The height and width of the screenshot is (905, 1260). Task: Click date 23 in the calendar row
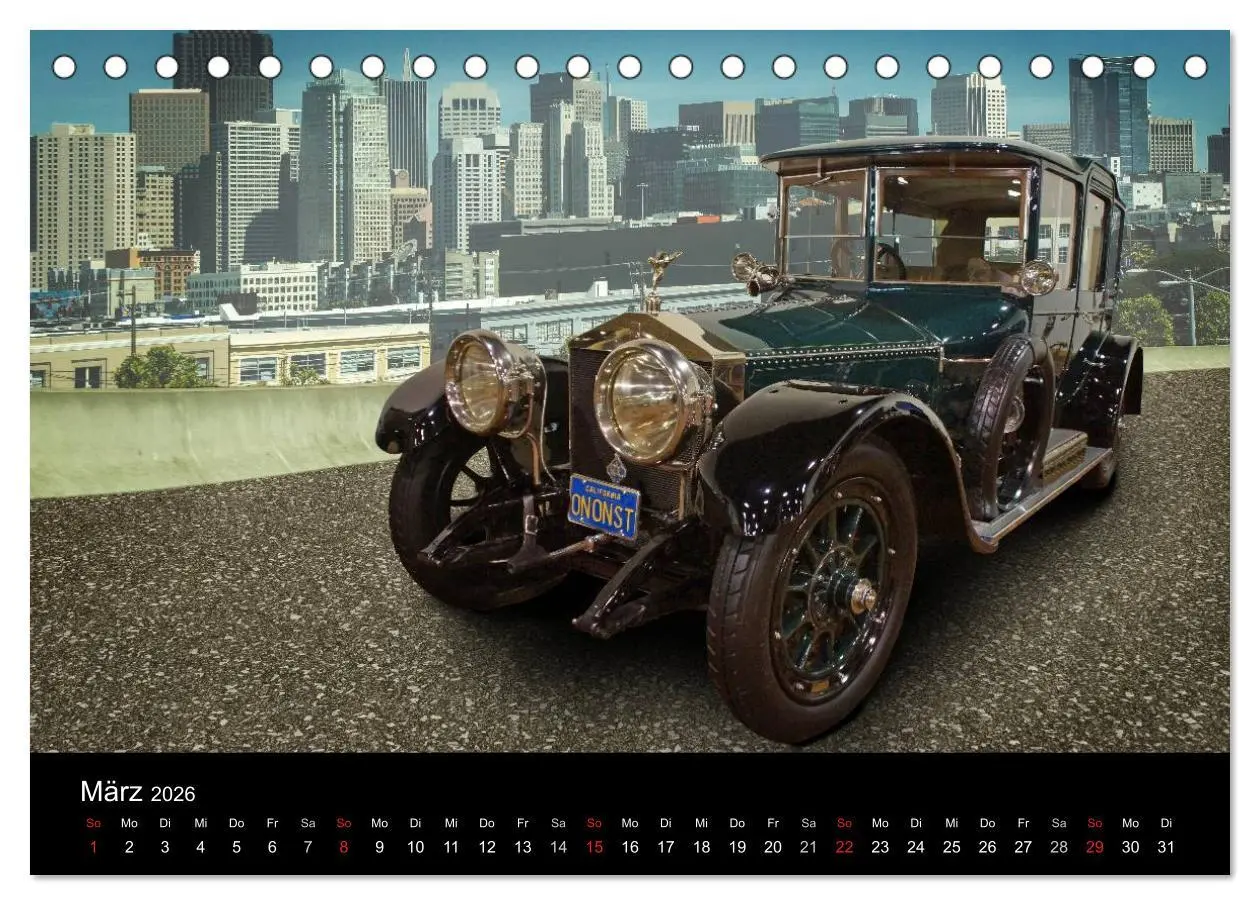point(880,847)
